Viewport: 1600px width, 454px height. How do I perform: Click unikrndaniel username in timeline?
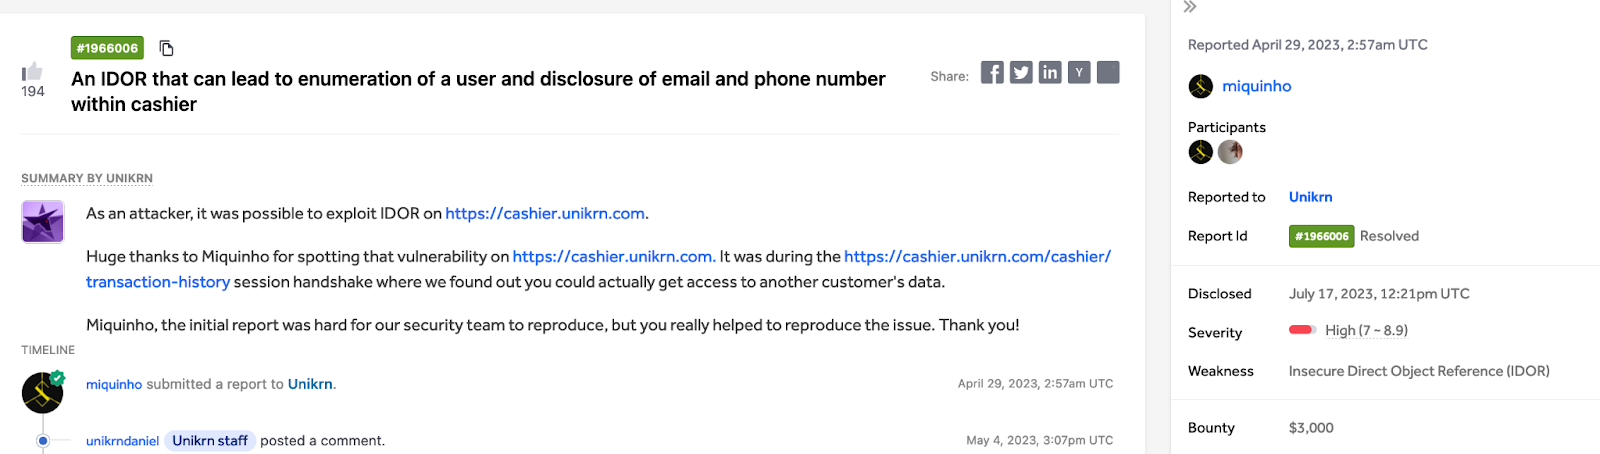(x=122, y=441)
